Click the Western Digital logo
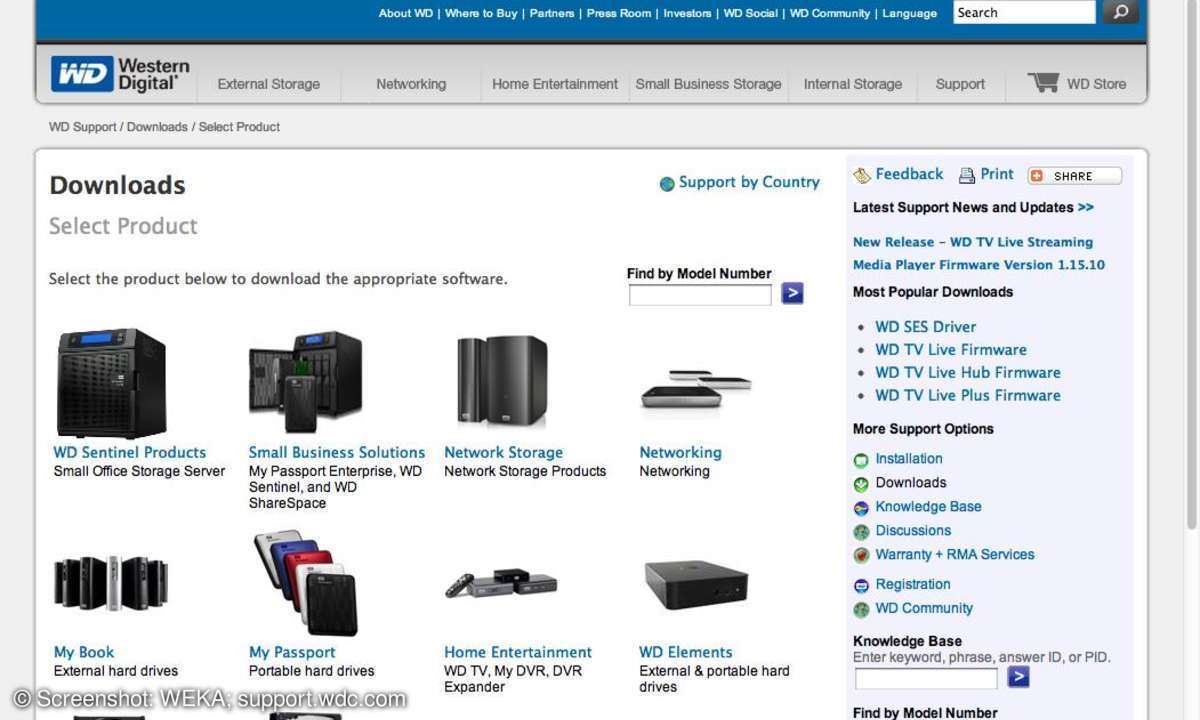Image resolution: width=1200 pixels, height=720 pixels. [120, 74]
